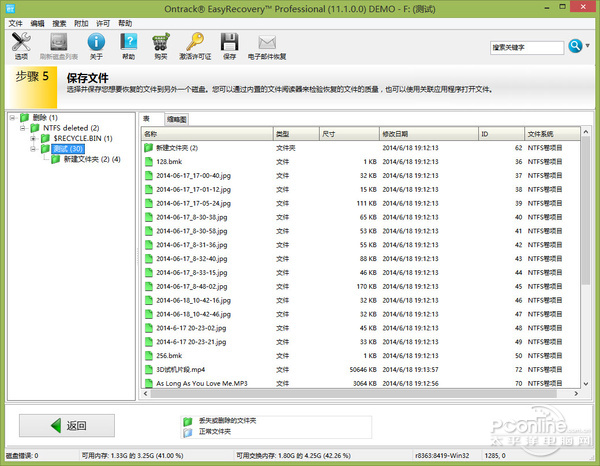Select 新建文件夹 (2) (4) tree item
Image resolution: width=600 pixels, height=466 pixels.
(92, 159)
